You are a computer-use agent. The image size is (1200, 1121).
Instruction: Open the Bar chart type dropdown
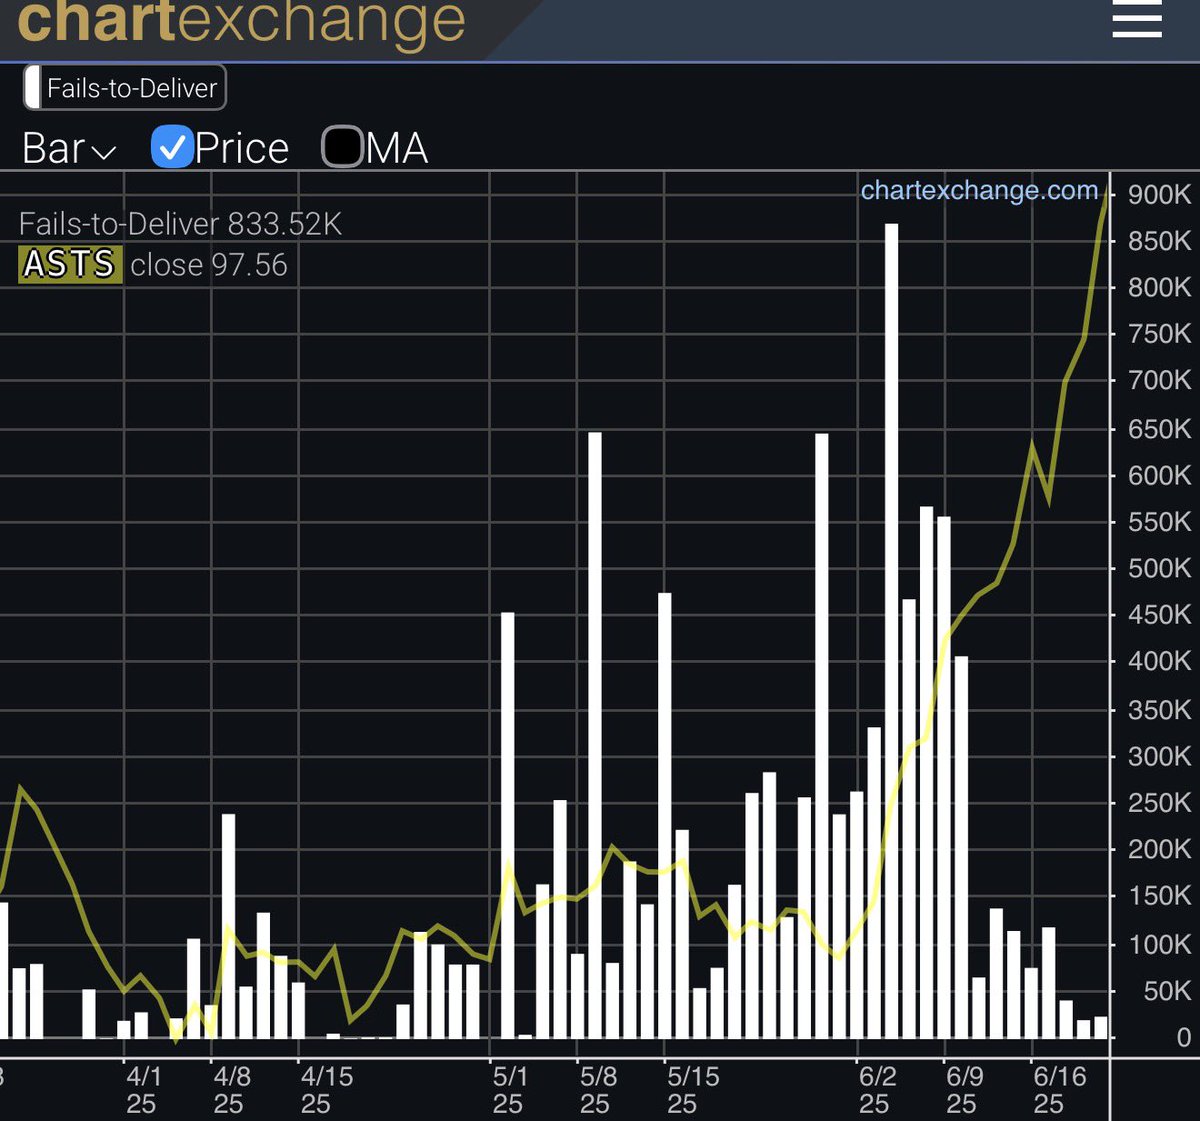[69, 149]
